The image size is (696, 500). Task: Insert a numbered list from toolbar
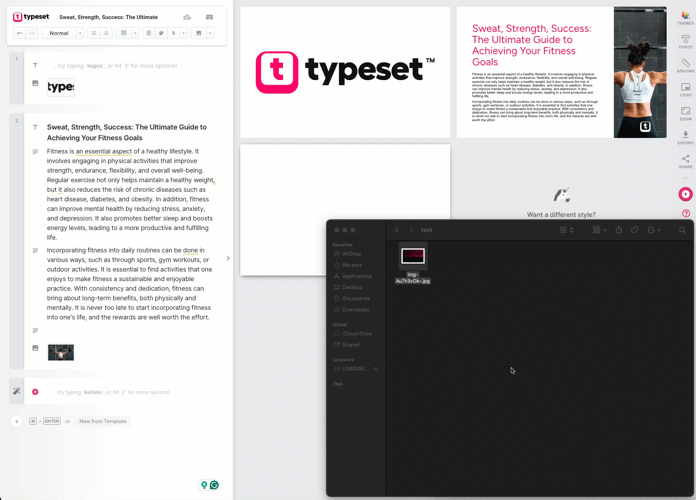(106, 33)
